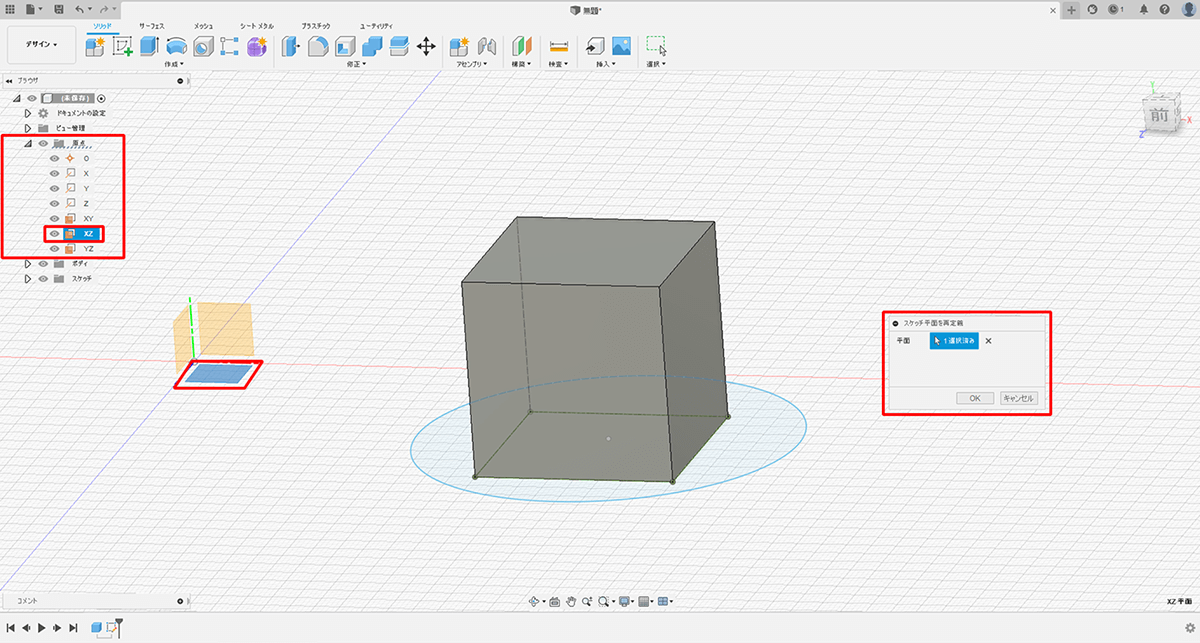This screenshot has width=1200, height=643.
Task: Toggle the root component activate radio button
Action: [x=102, y=98]
